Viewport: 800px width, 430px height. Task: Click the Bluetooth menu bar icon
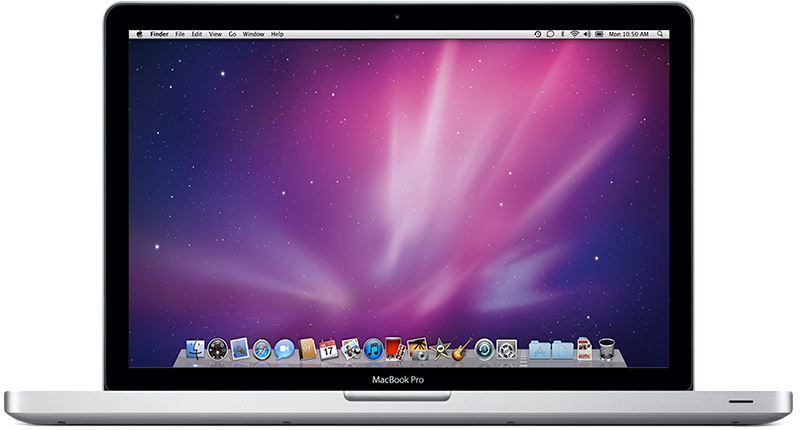pyautogui.click(x=563, y=34)
